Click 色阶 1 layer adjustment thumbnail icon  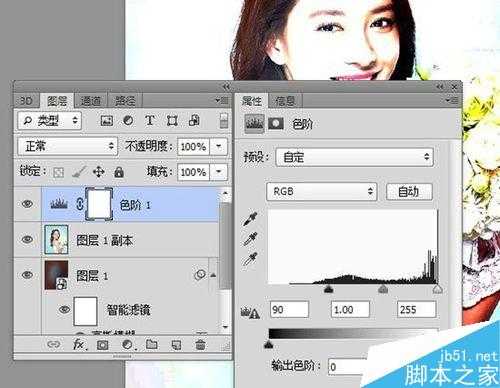point(59,204)
